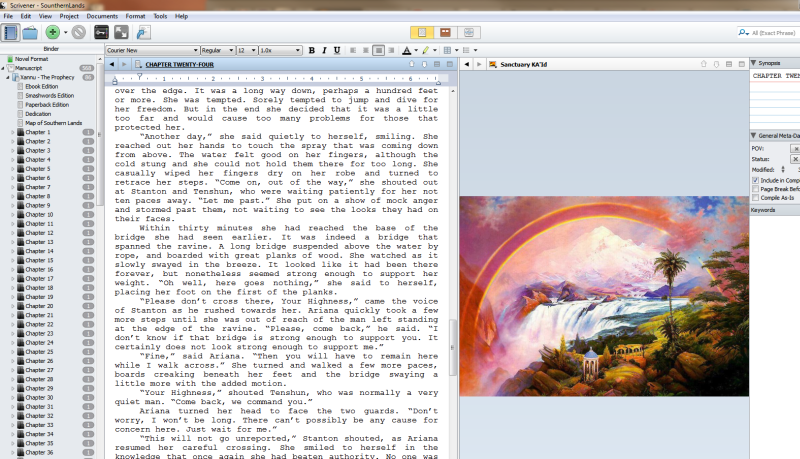Go forward in left editor history
Image resolution: width=800 pixels, height=459 pixels.
[124, 64]
